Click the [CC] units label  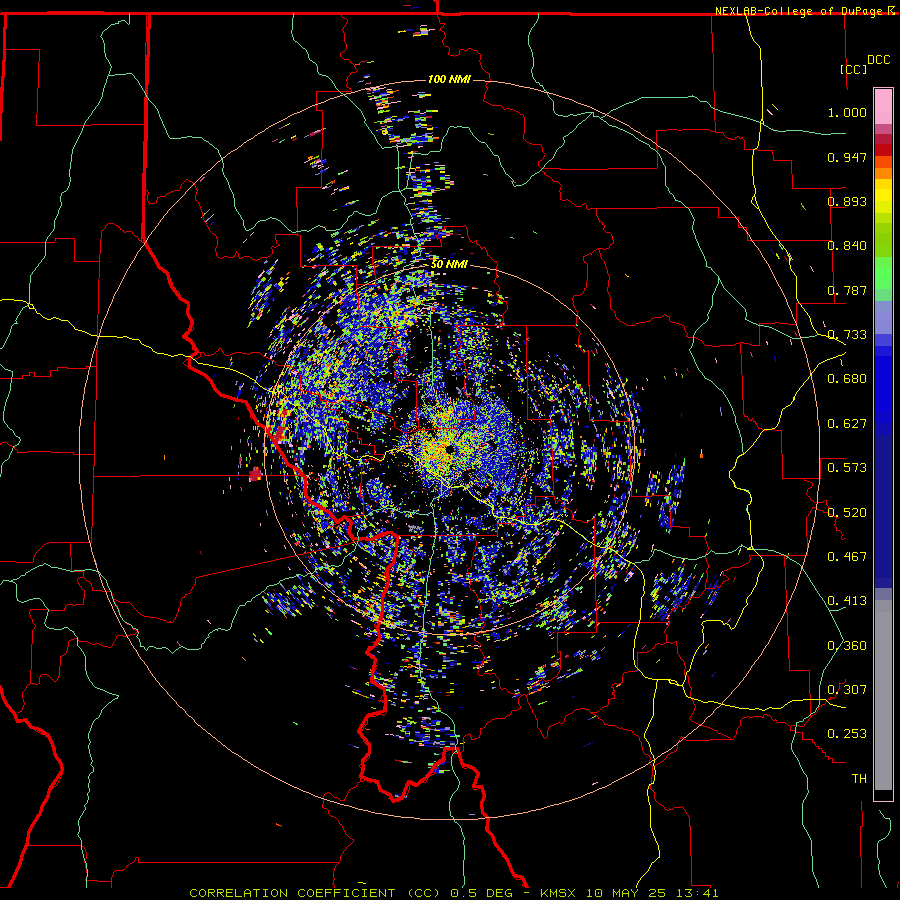coord(853,69)
